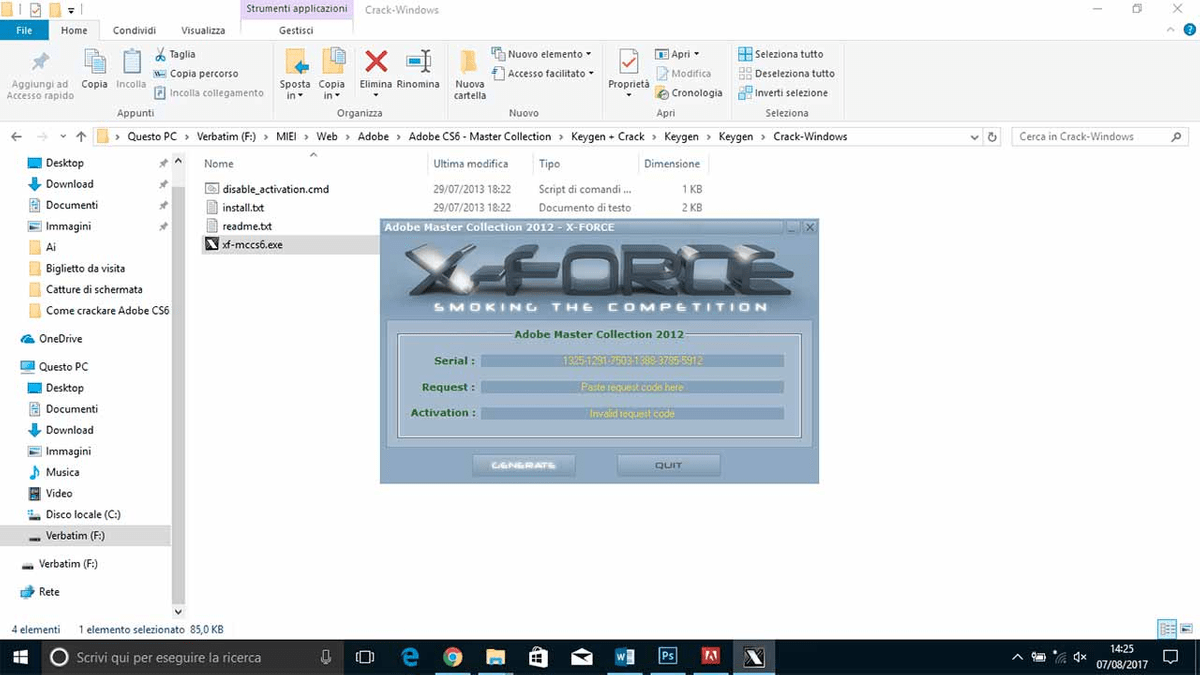Click Accesso facilitato option
The image size is (1200, 675).
tap(542, 73)
